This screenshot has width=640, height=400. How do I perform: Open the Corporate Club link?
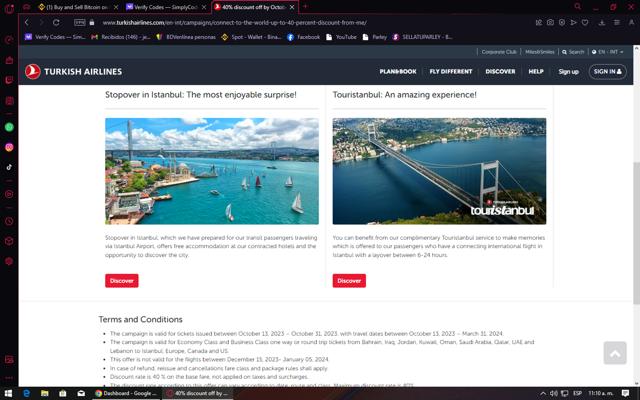click(499, 52)
